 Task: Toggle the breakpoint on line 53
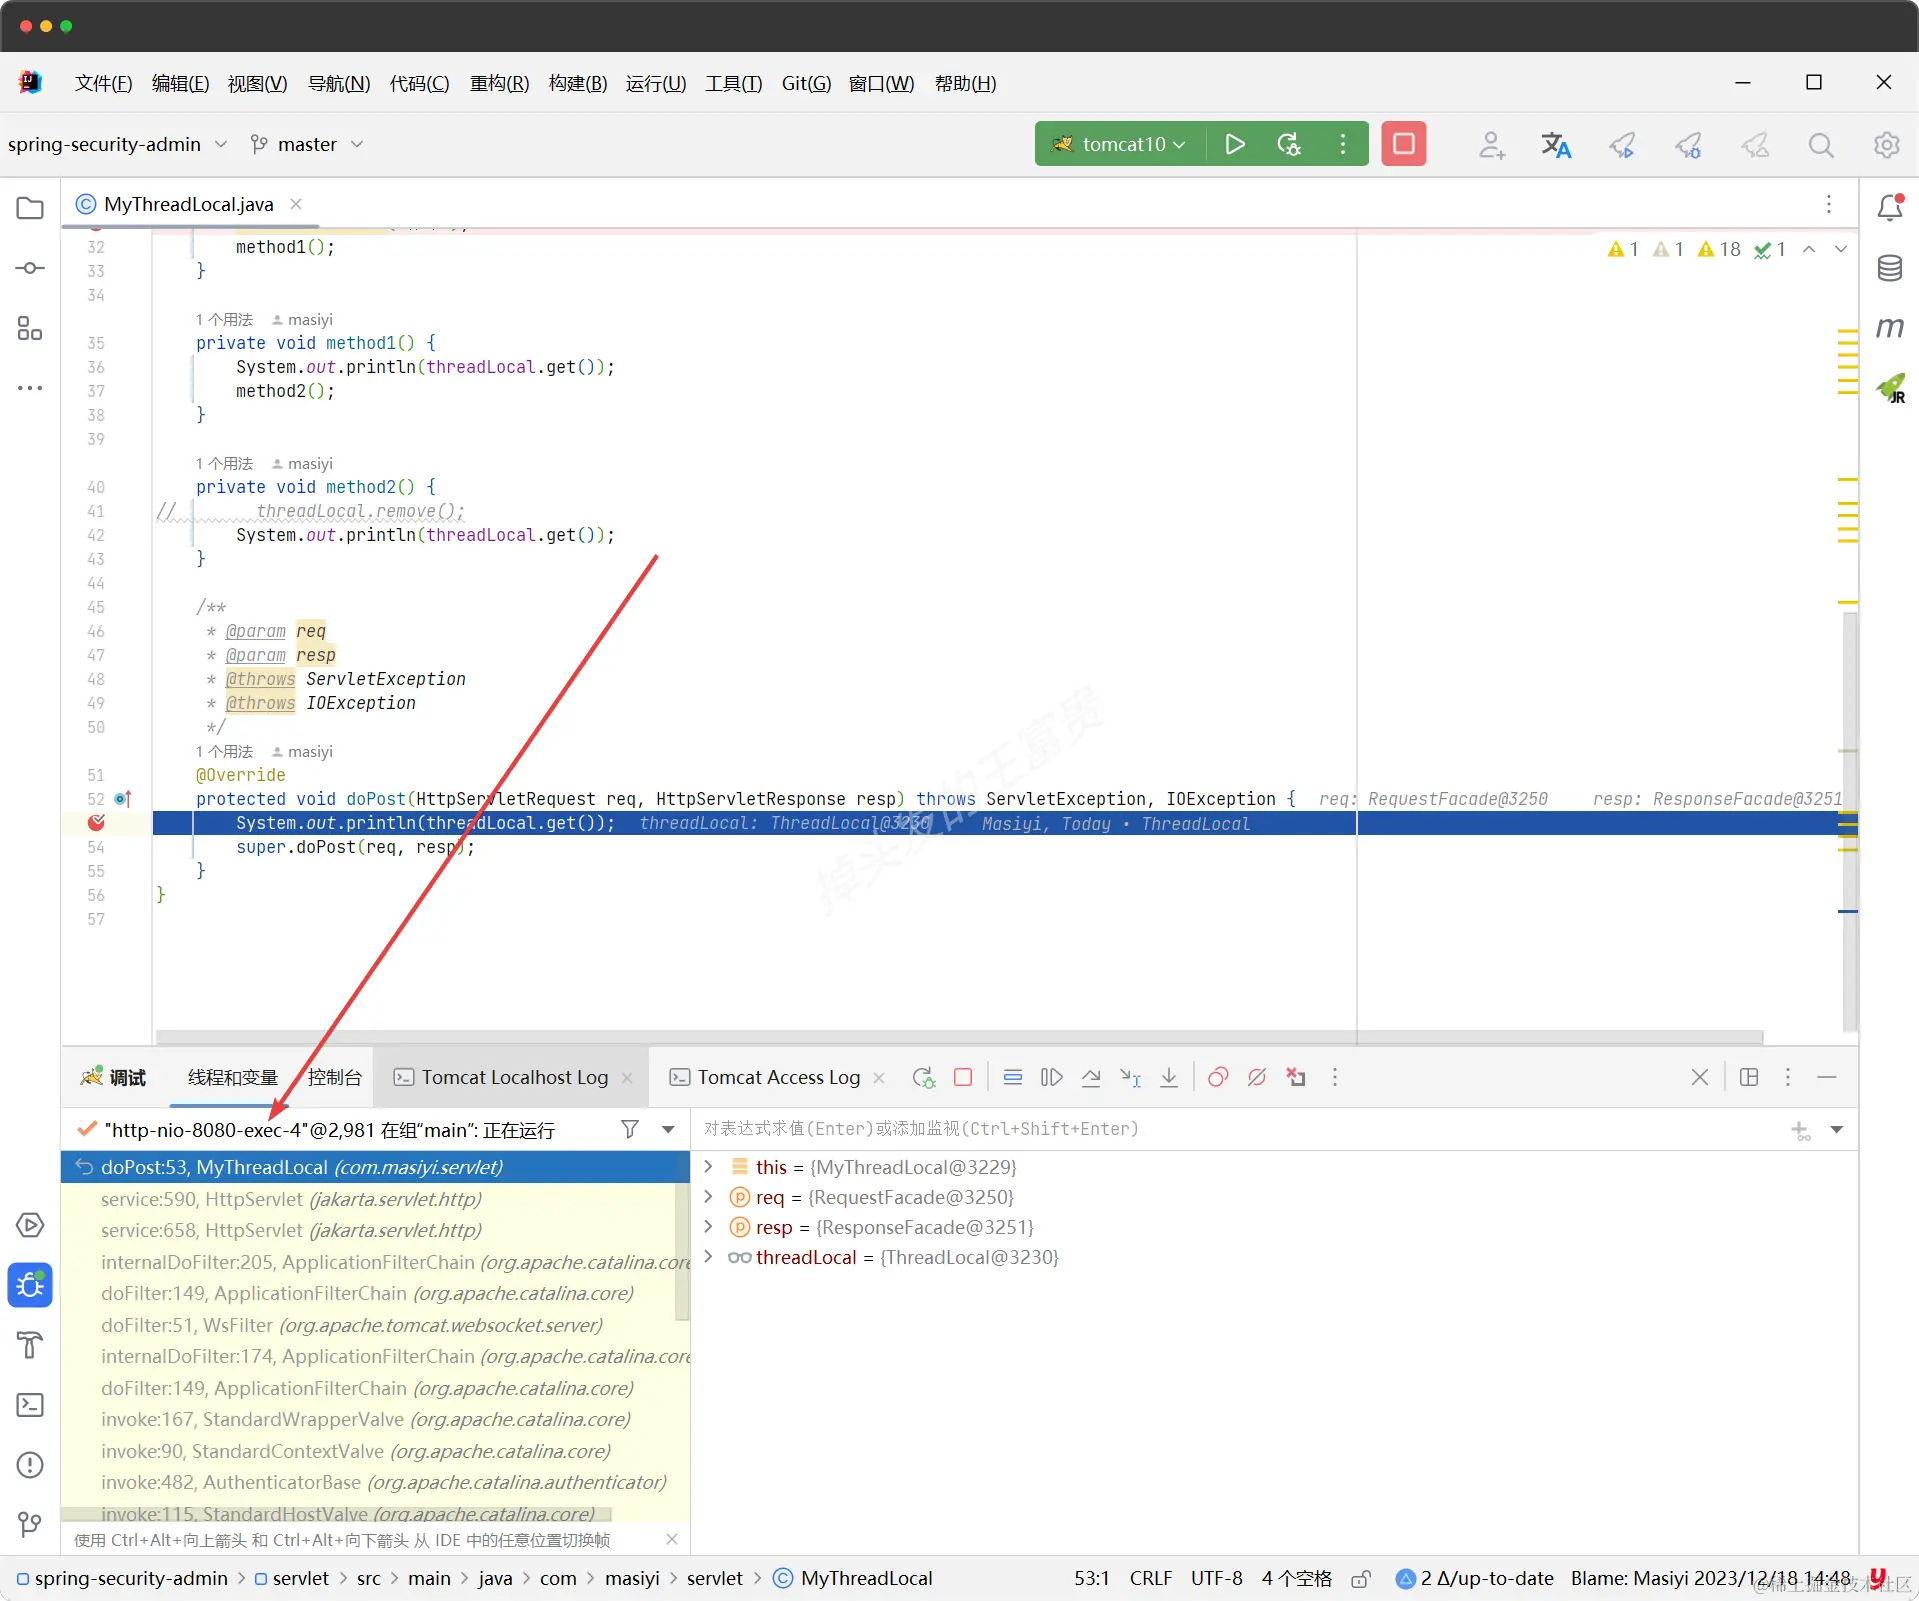click(x=96, y=823)
